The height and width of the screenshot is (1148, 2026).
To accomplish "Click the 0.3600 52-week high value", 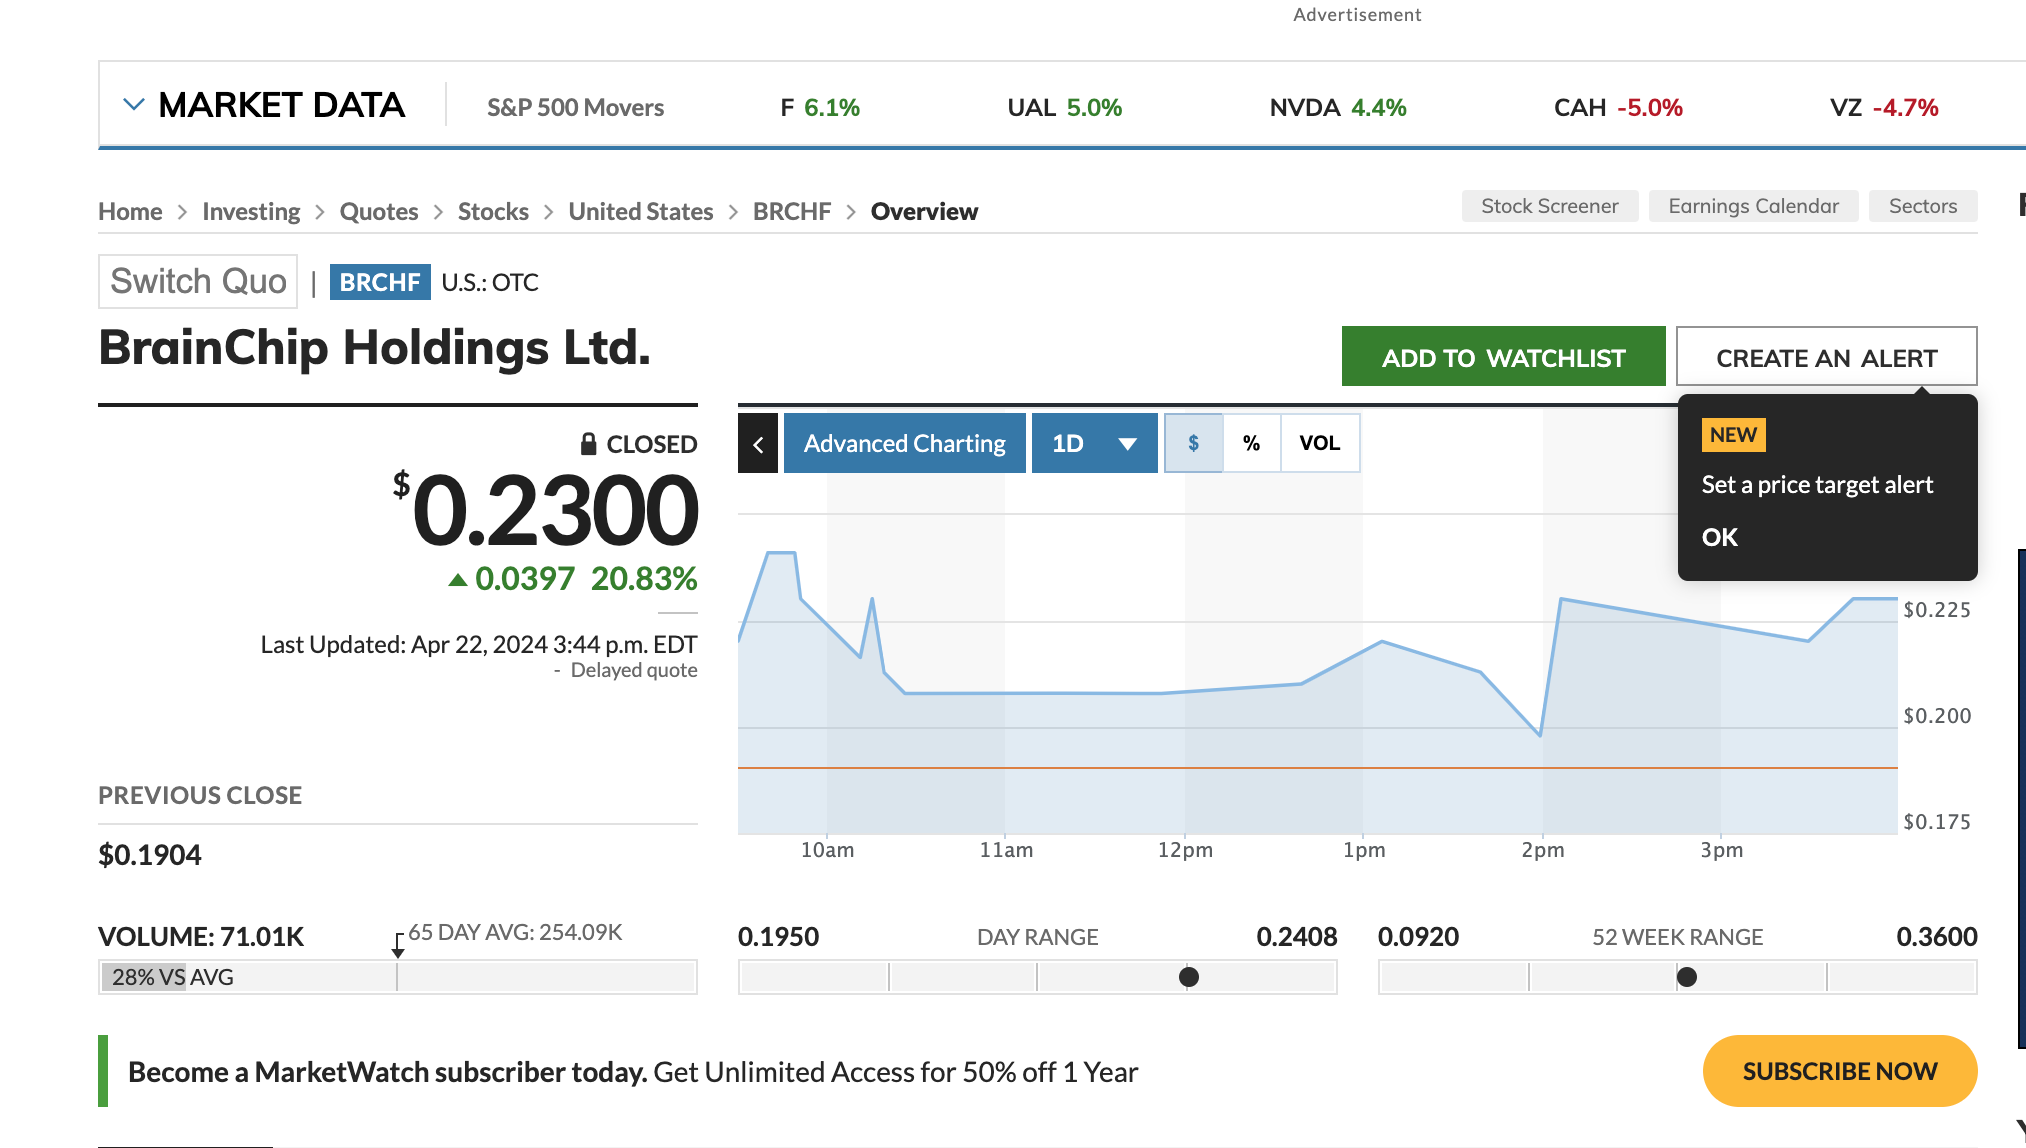I will tap(1937, 936).
